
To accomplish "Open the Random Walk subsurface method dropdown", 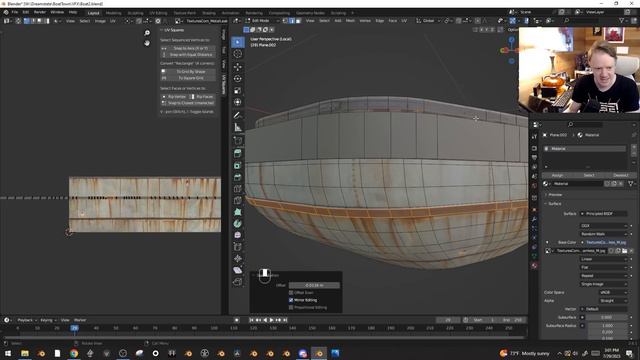I will 604,234.
